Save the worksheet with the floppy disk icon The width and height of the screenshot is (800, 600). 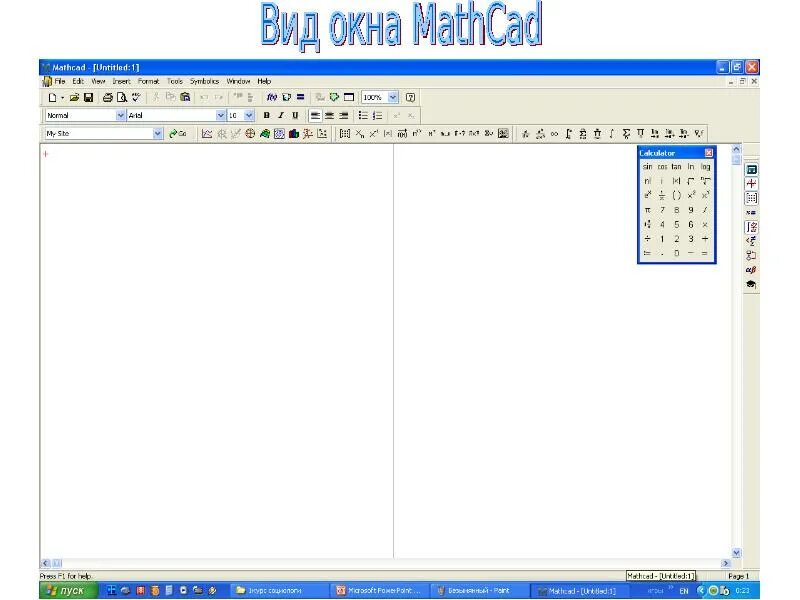coord(88,97)
